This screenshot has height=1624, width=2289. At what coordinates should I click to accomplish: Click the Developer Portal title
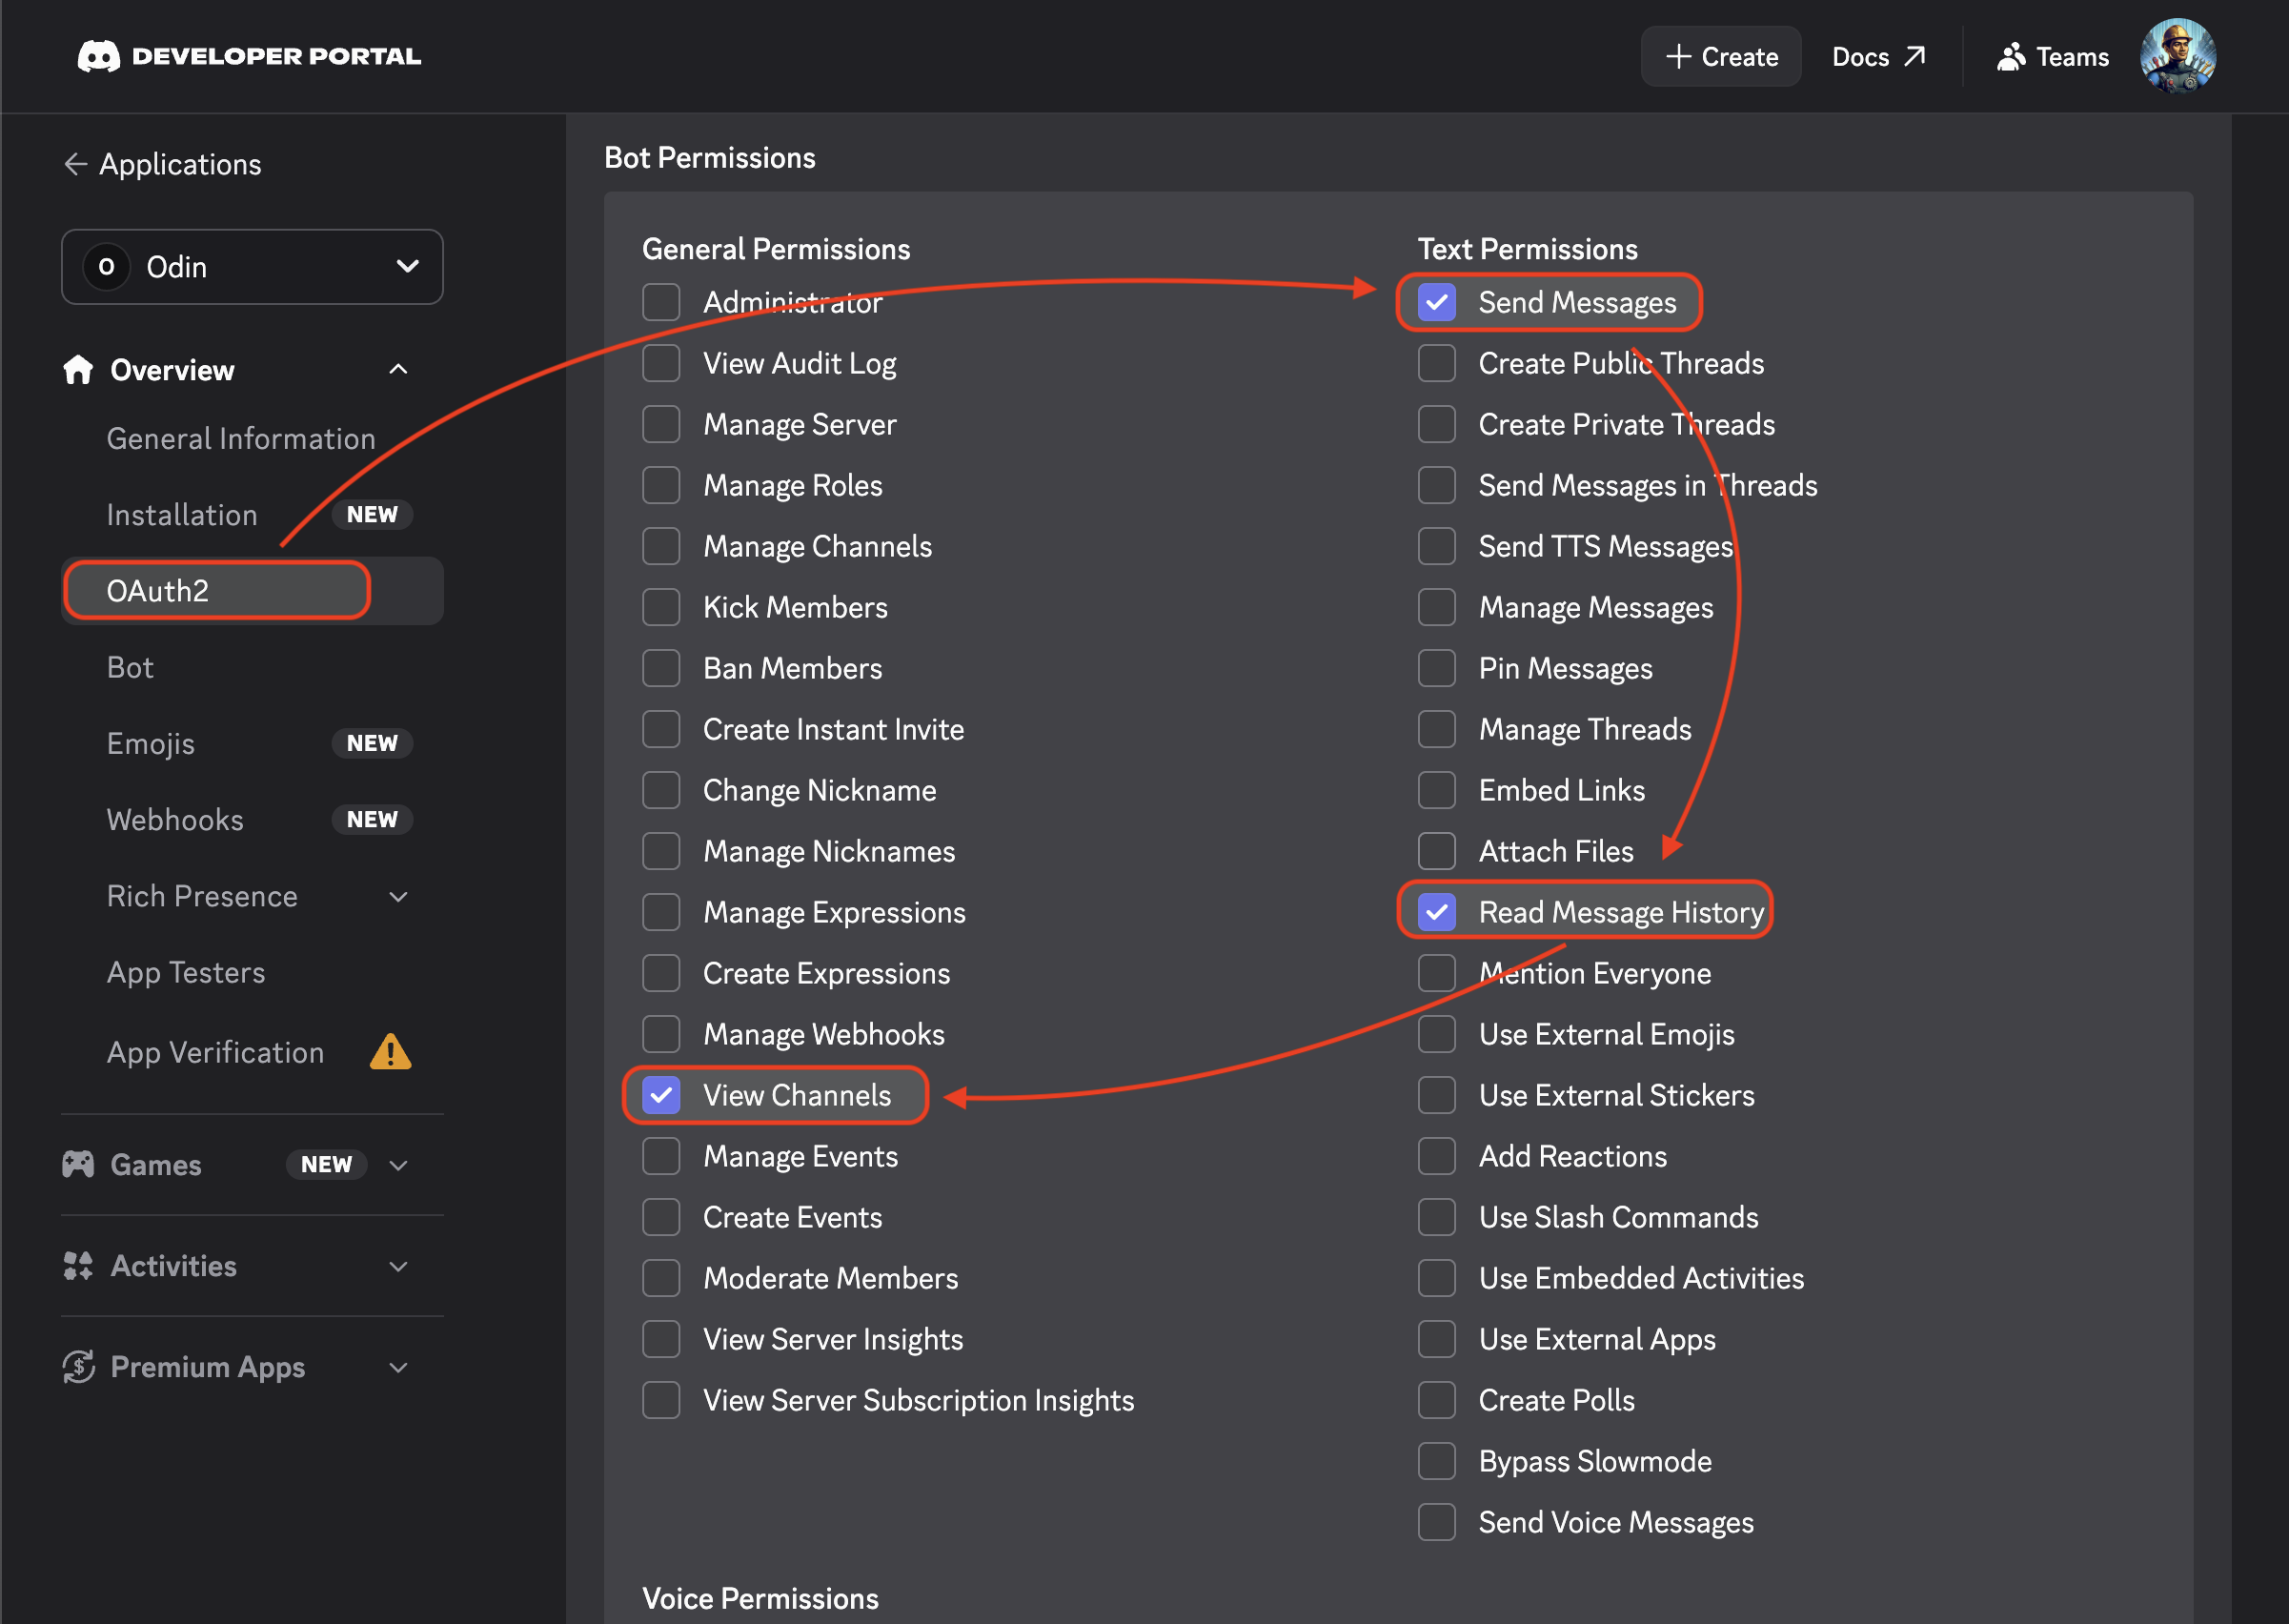(x=277, y=56)
